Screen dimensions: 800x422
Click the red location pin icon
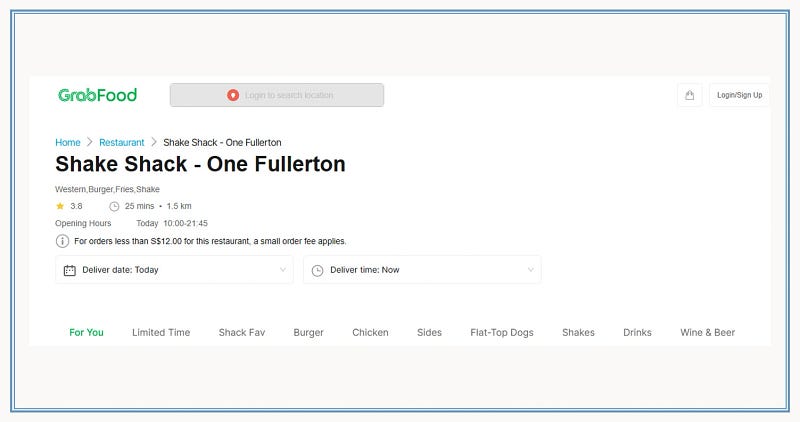pyautogui.click(x=233, y=95)
